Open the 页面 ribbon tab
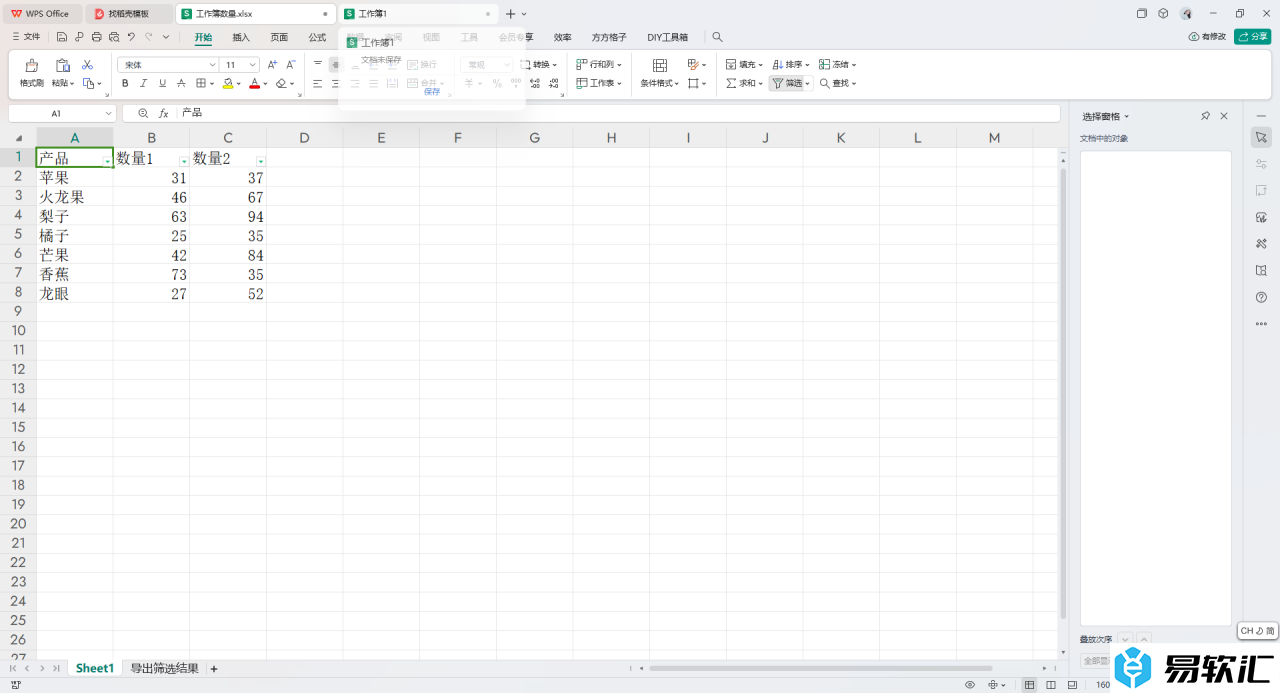 pos(279,37)
